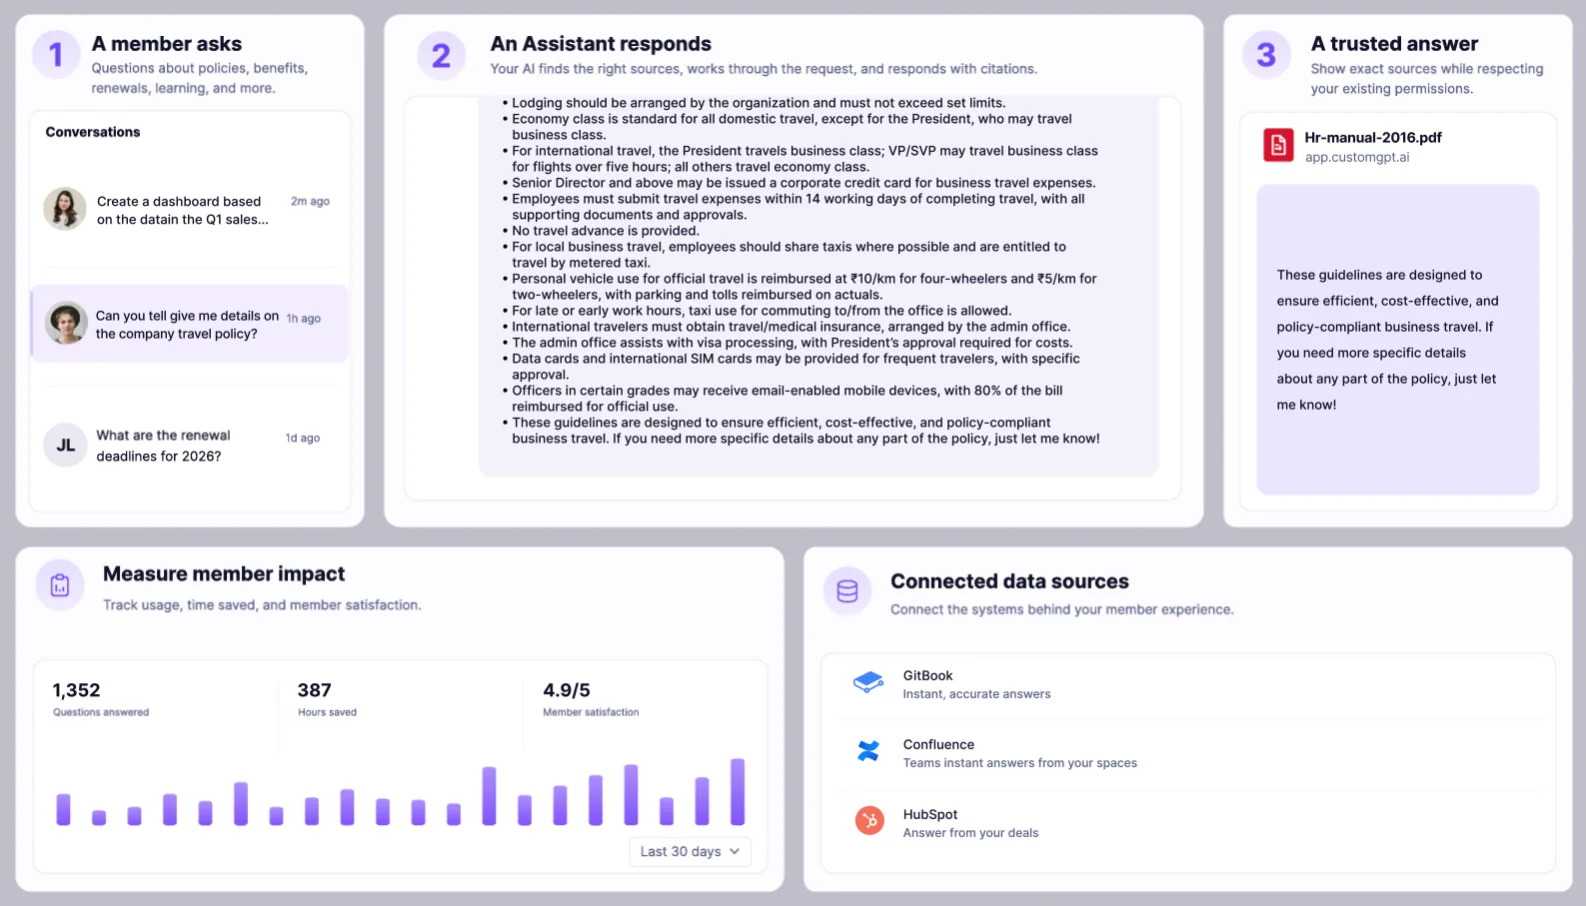Click the woman's avatar on the dashboard conversation
Viewport: 1586px width, 906px height.
click(x=65, y=209)
